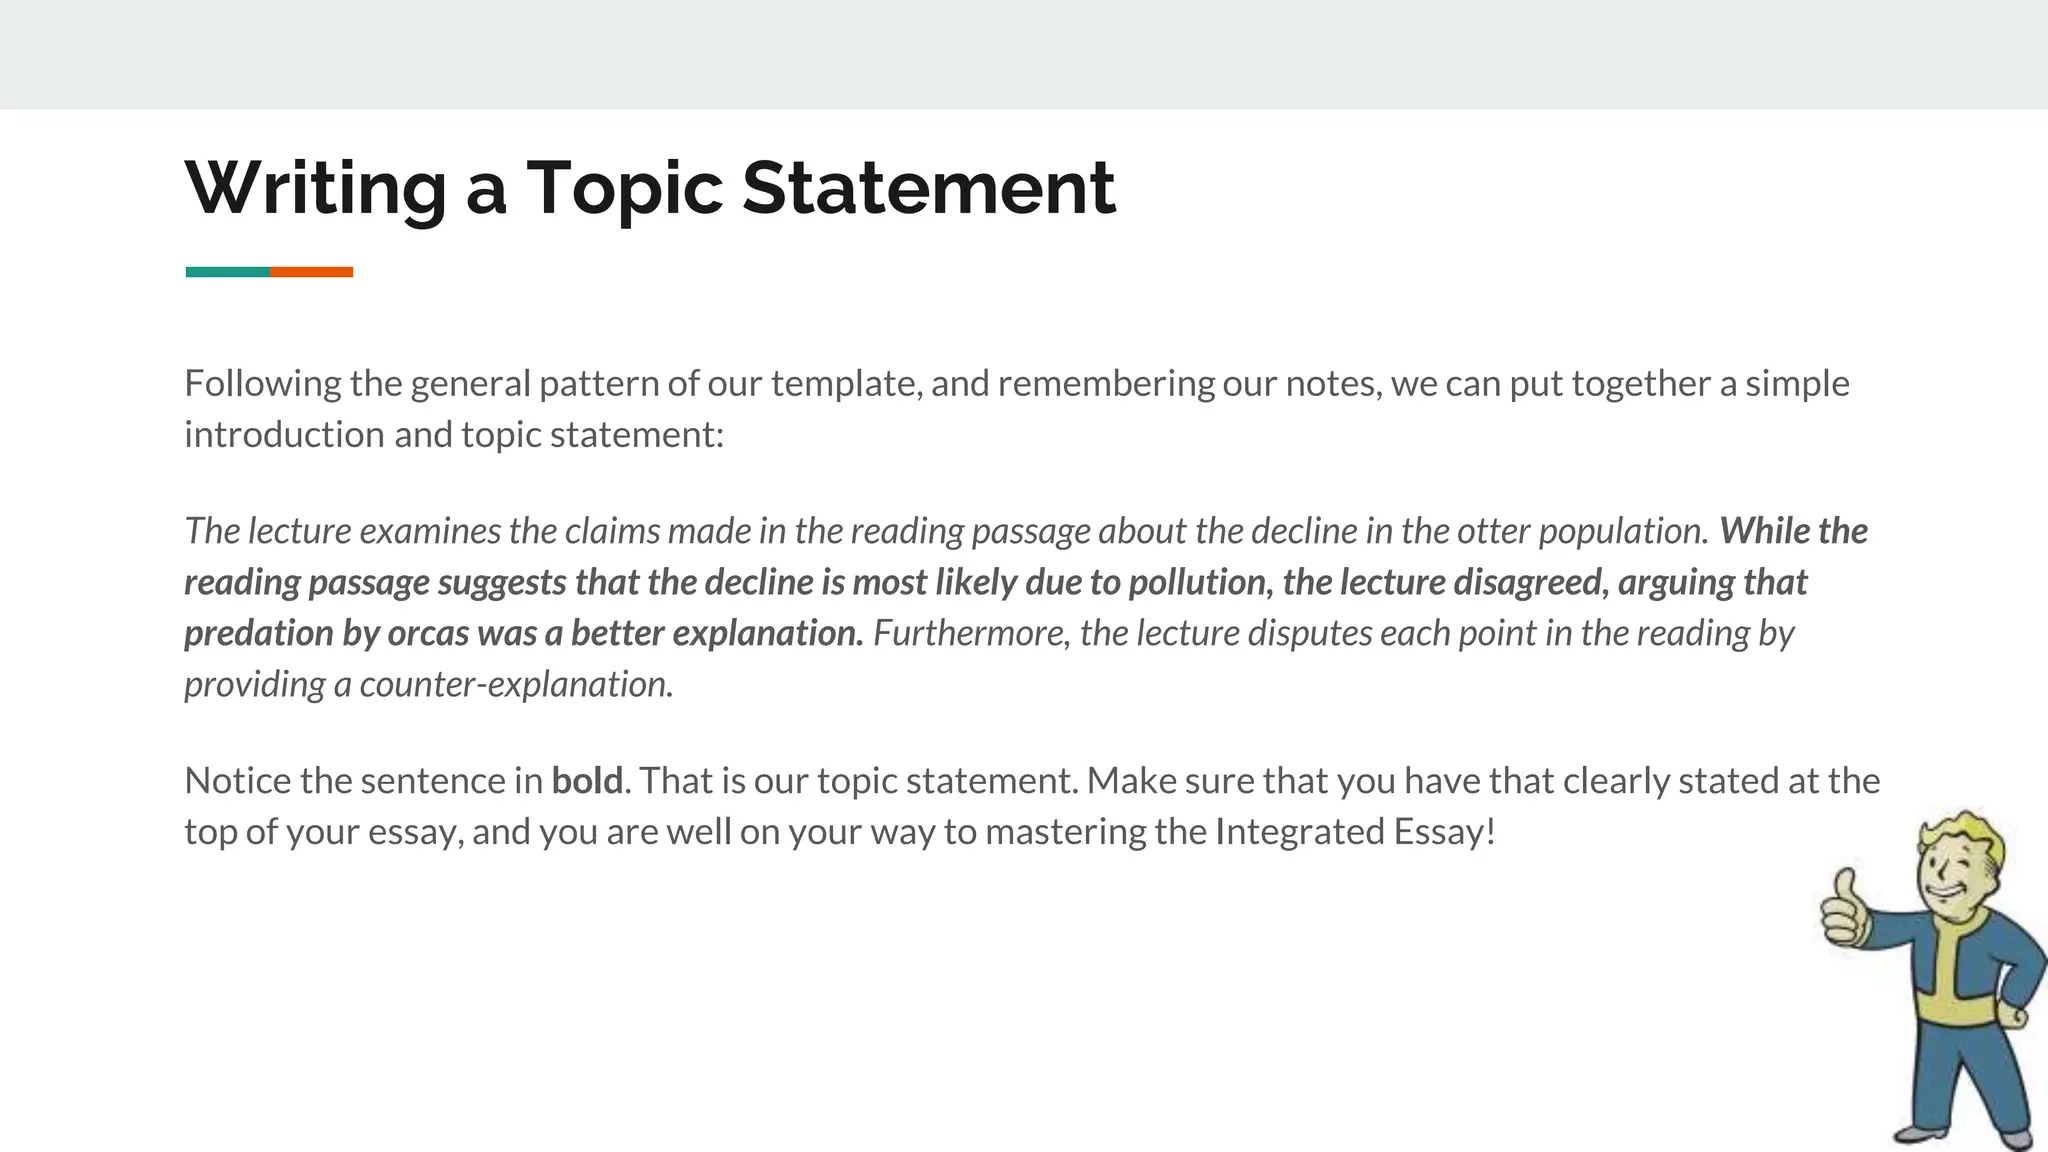Click the "Writing a Topic Statement" title
2048x1152 pixels.
tap(649, 188)
